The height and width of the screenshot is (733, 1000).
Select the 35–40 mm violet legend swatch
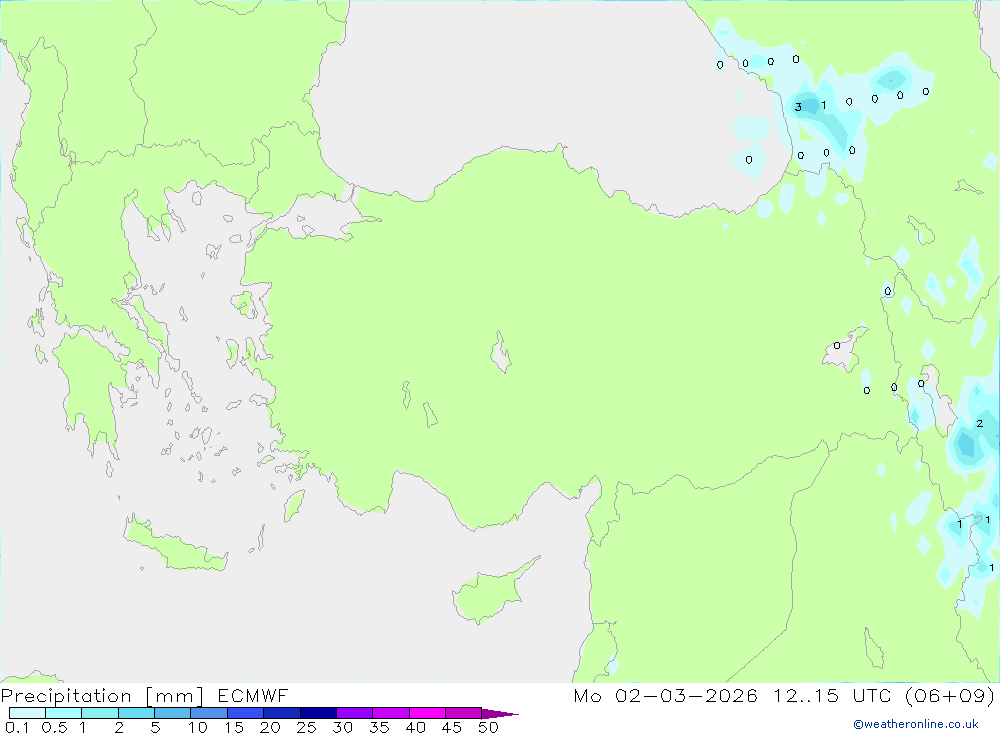pyautogui.click(x=391, y=713)
